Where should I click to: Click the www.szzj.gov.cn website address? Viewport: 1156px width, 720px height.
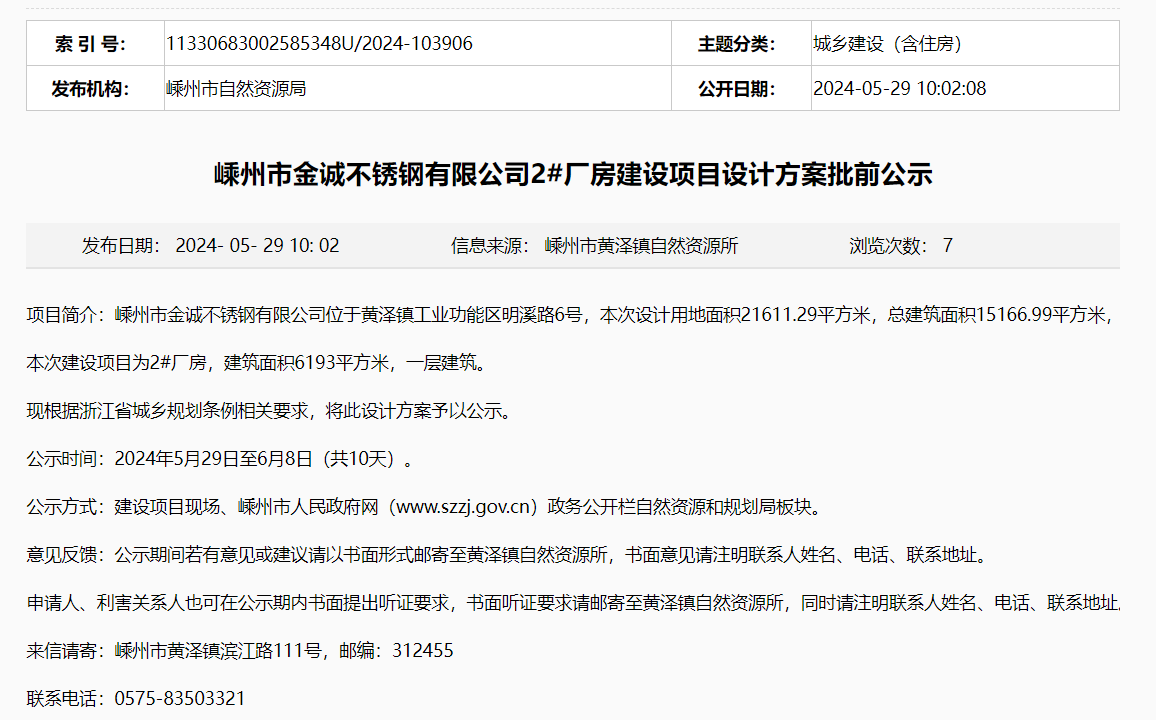tap(467, 507)
